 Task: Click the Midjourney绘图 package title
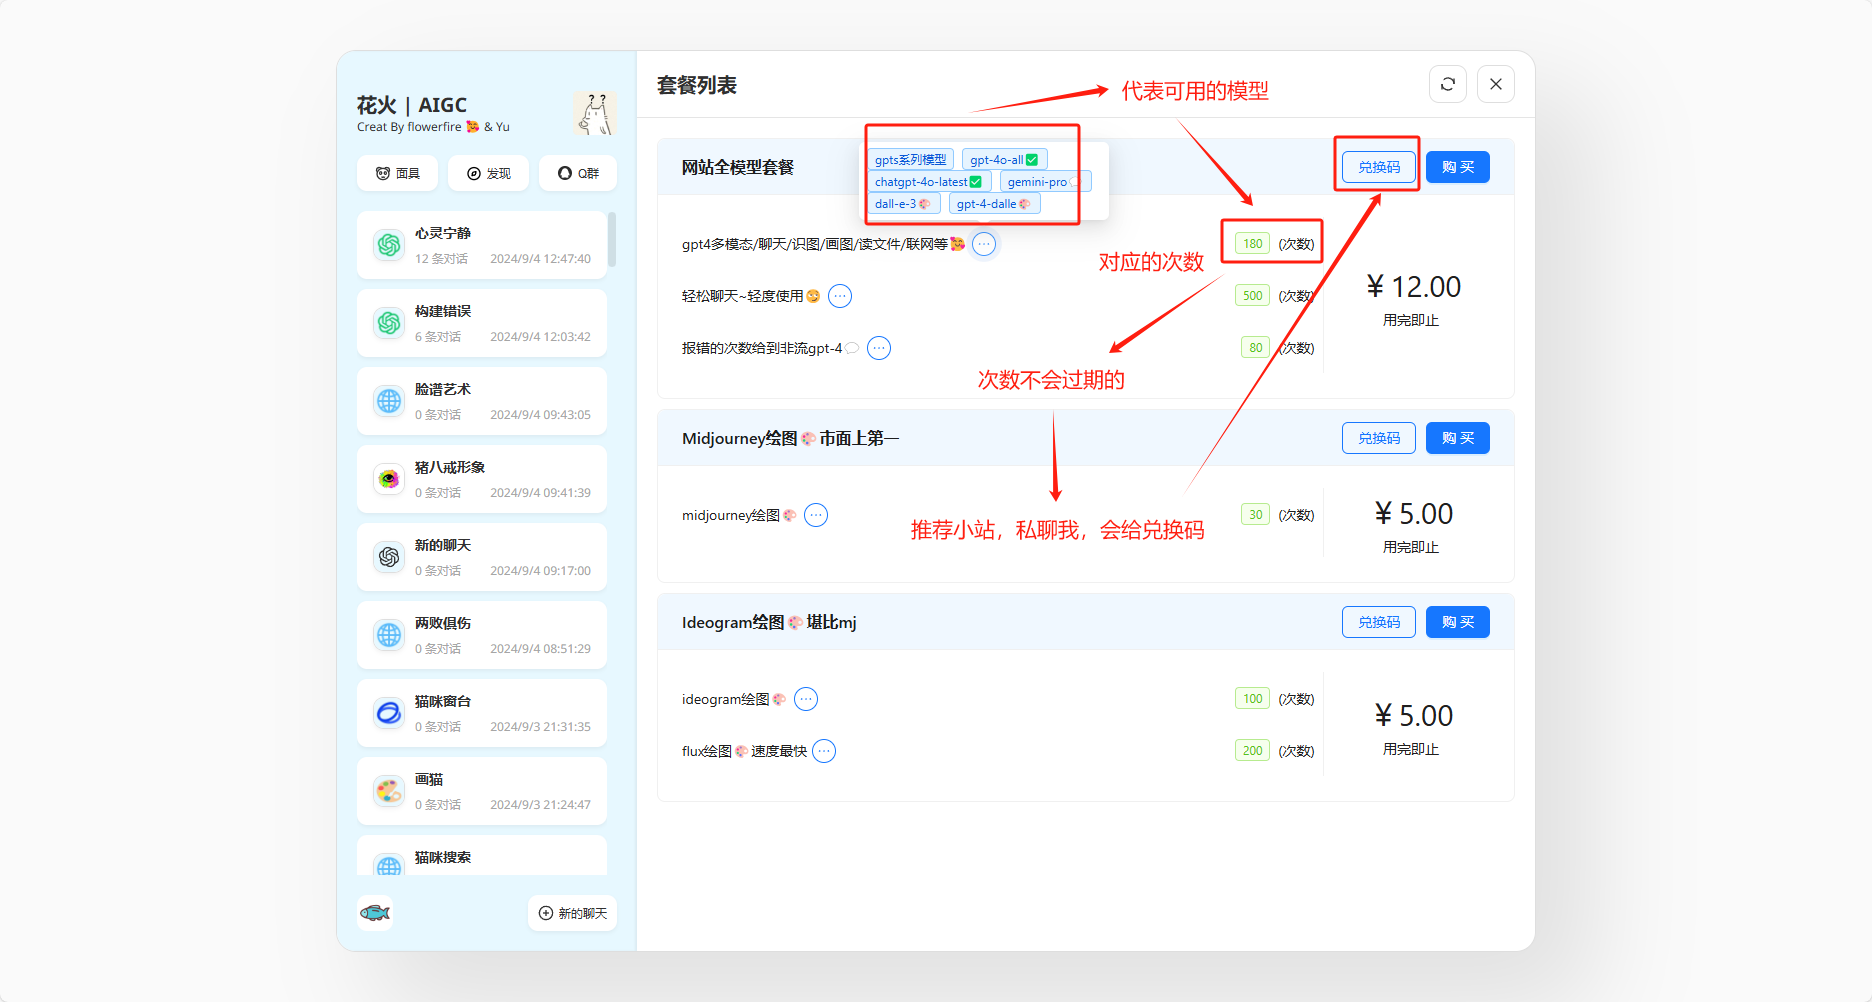click(x=790, y=438)
